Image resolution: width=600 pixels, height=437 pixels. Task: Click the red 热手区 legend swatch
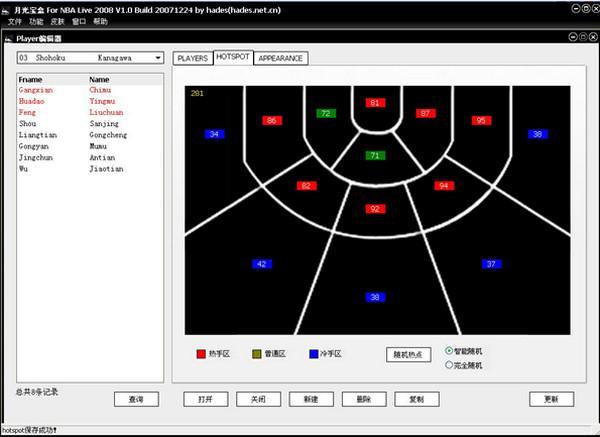(201, 354)
